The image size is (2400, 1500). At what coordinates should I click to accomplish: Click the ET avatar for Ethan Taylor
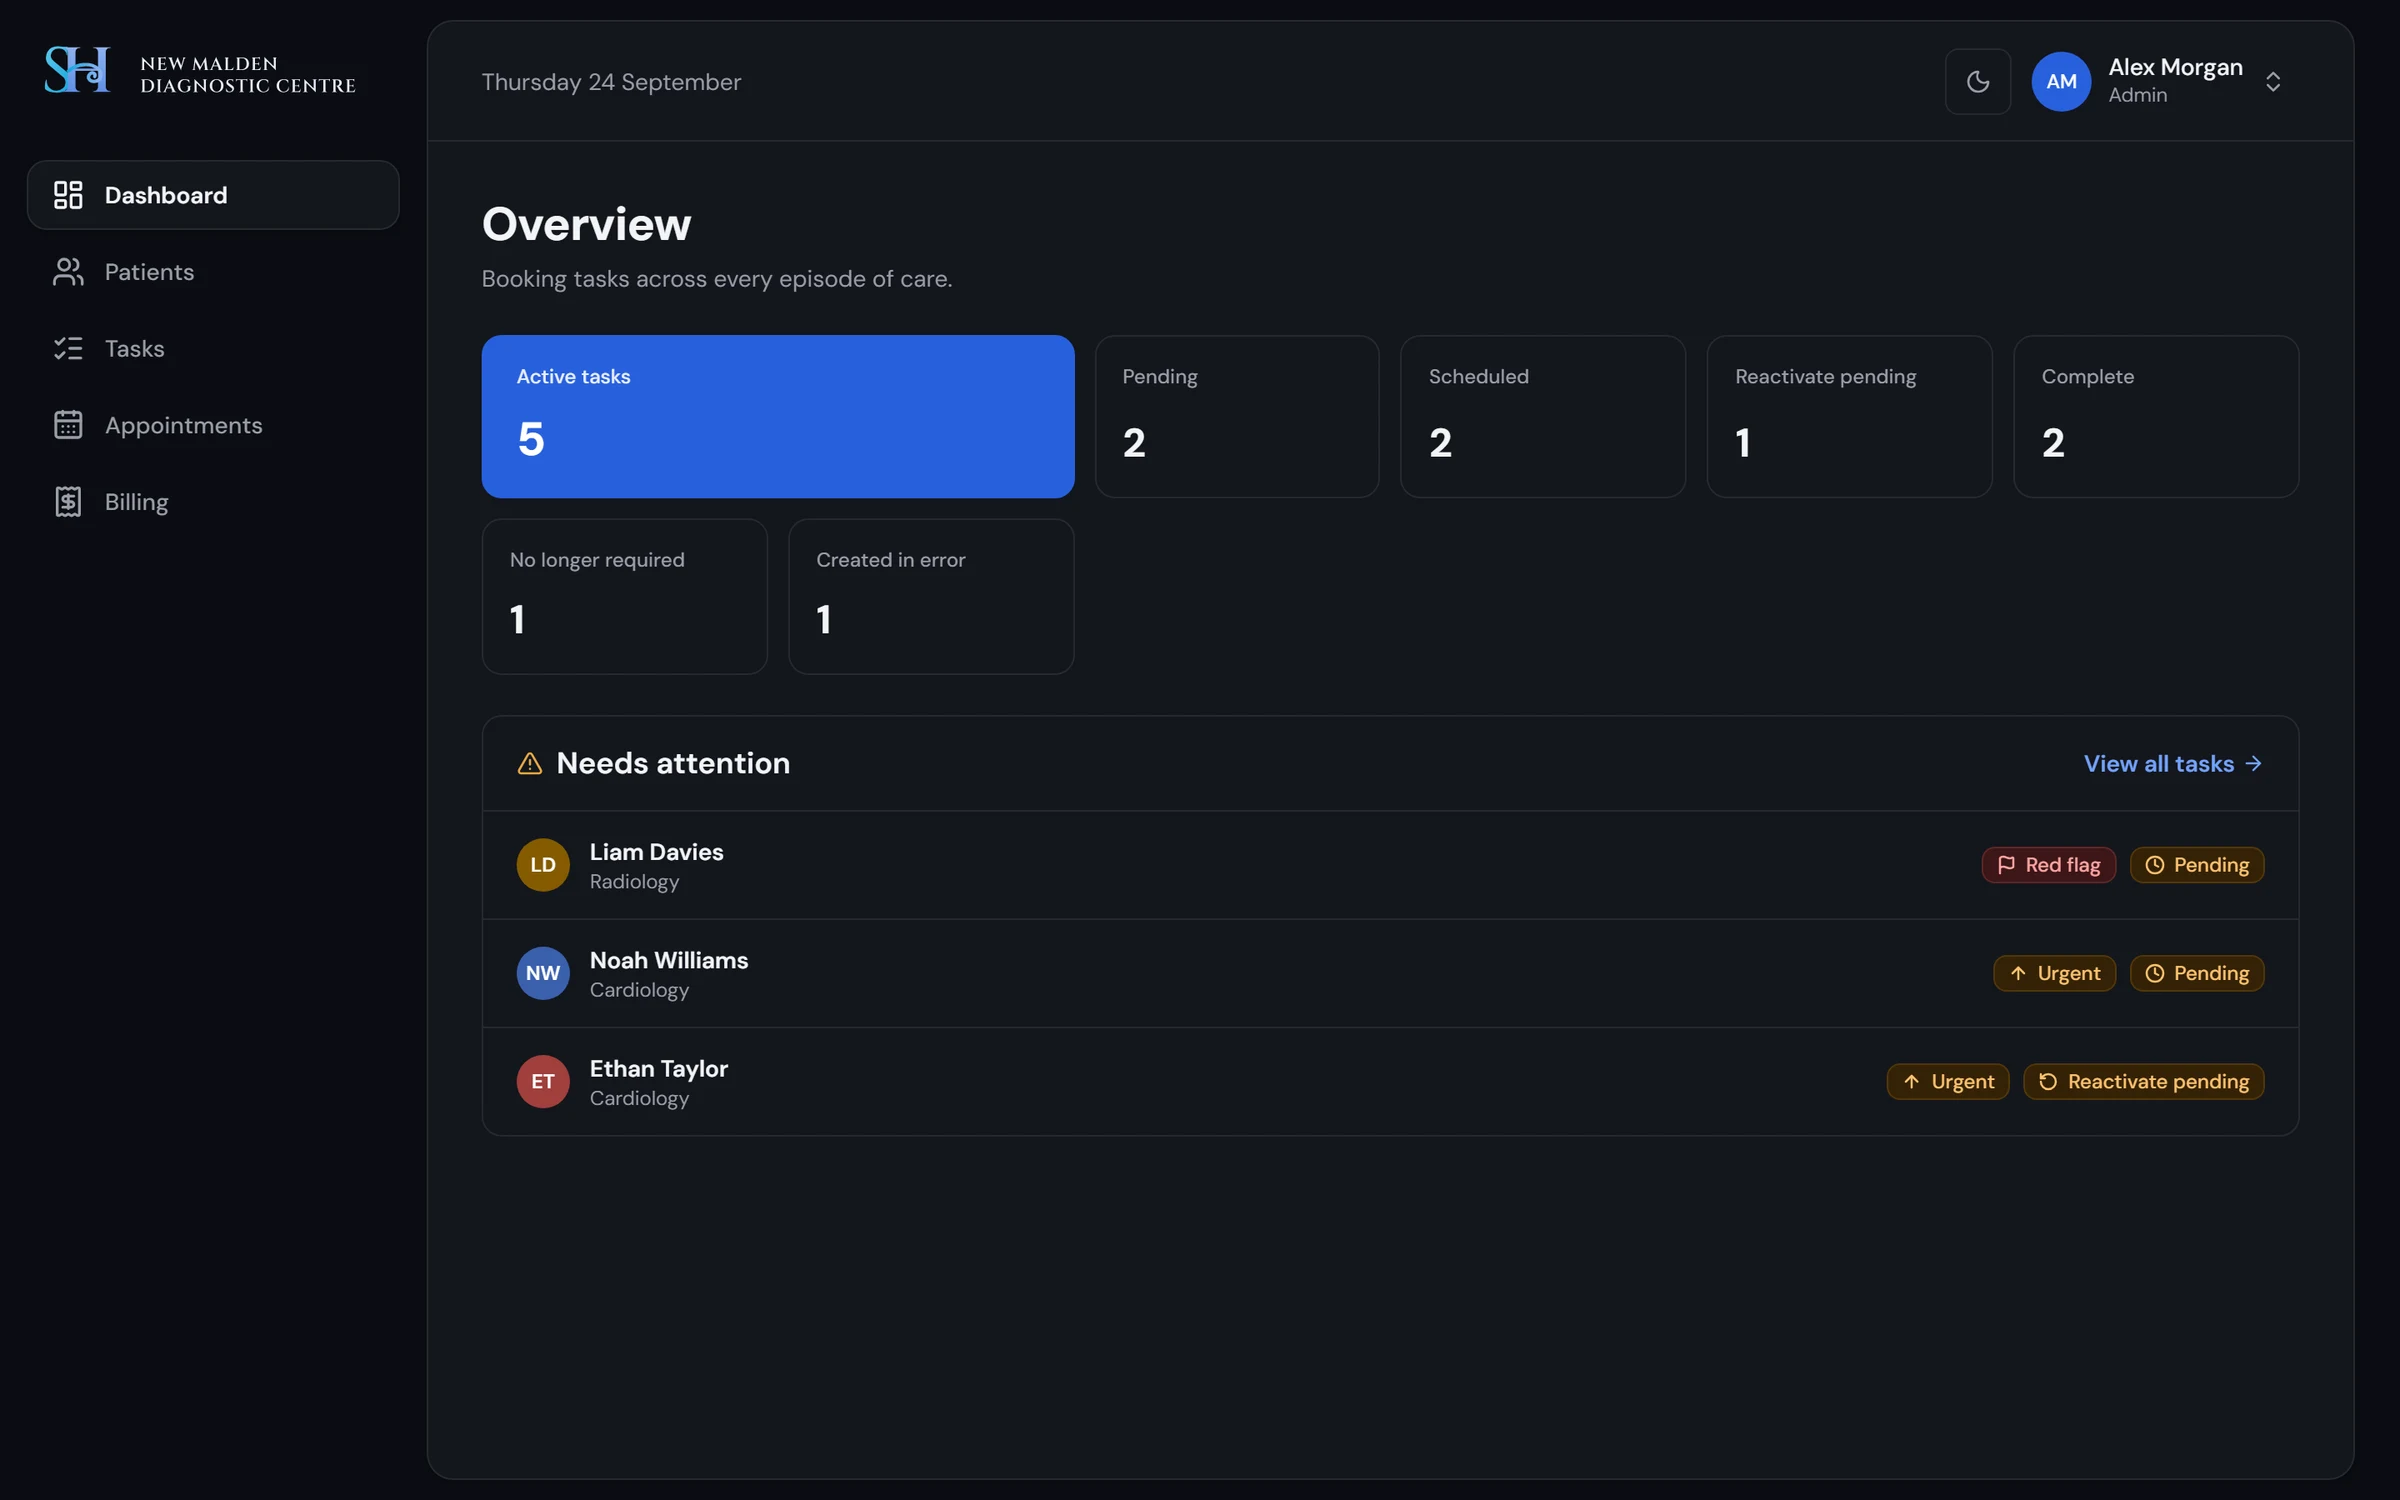point(542,1082)
